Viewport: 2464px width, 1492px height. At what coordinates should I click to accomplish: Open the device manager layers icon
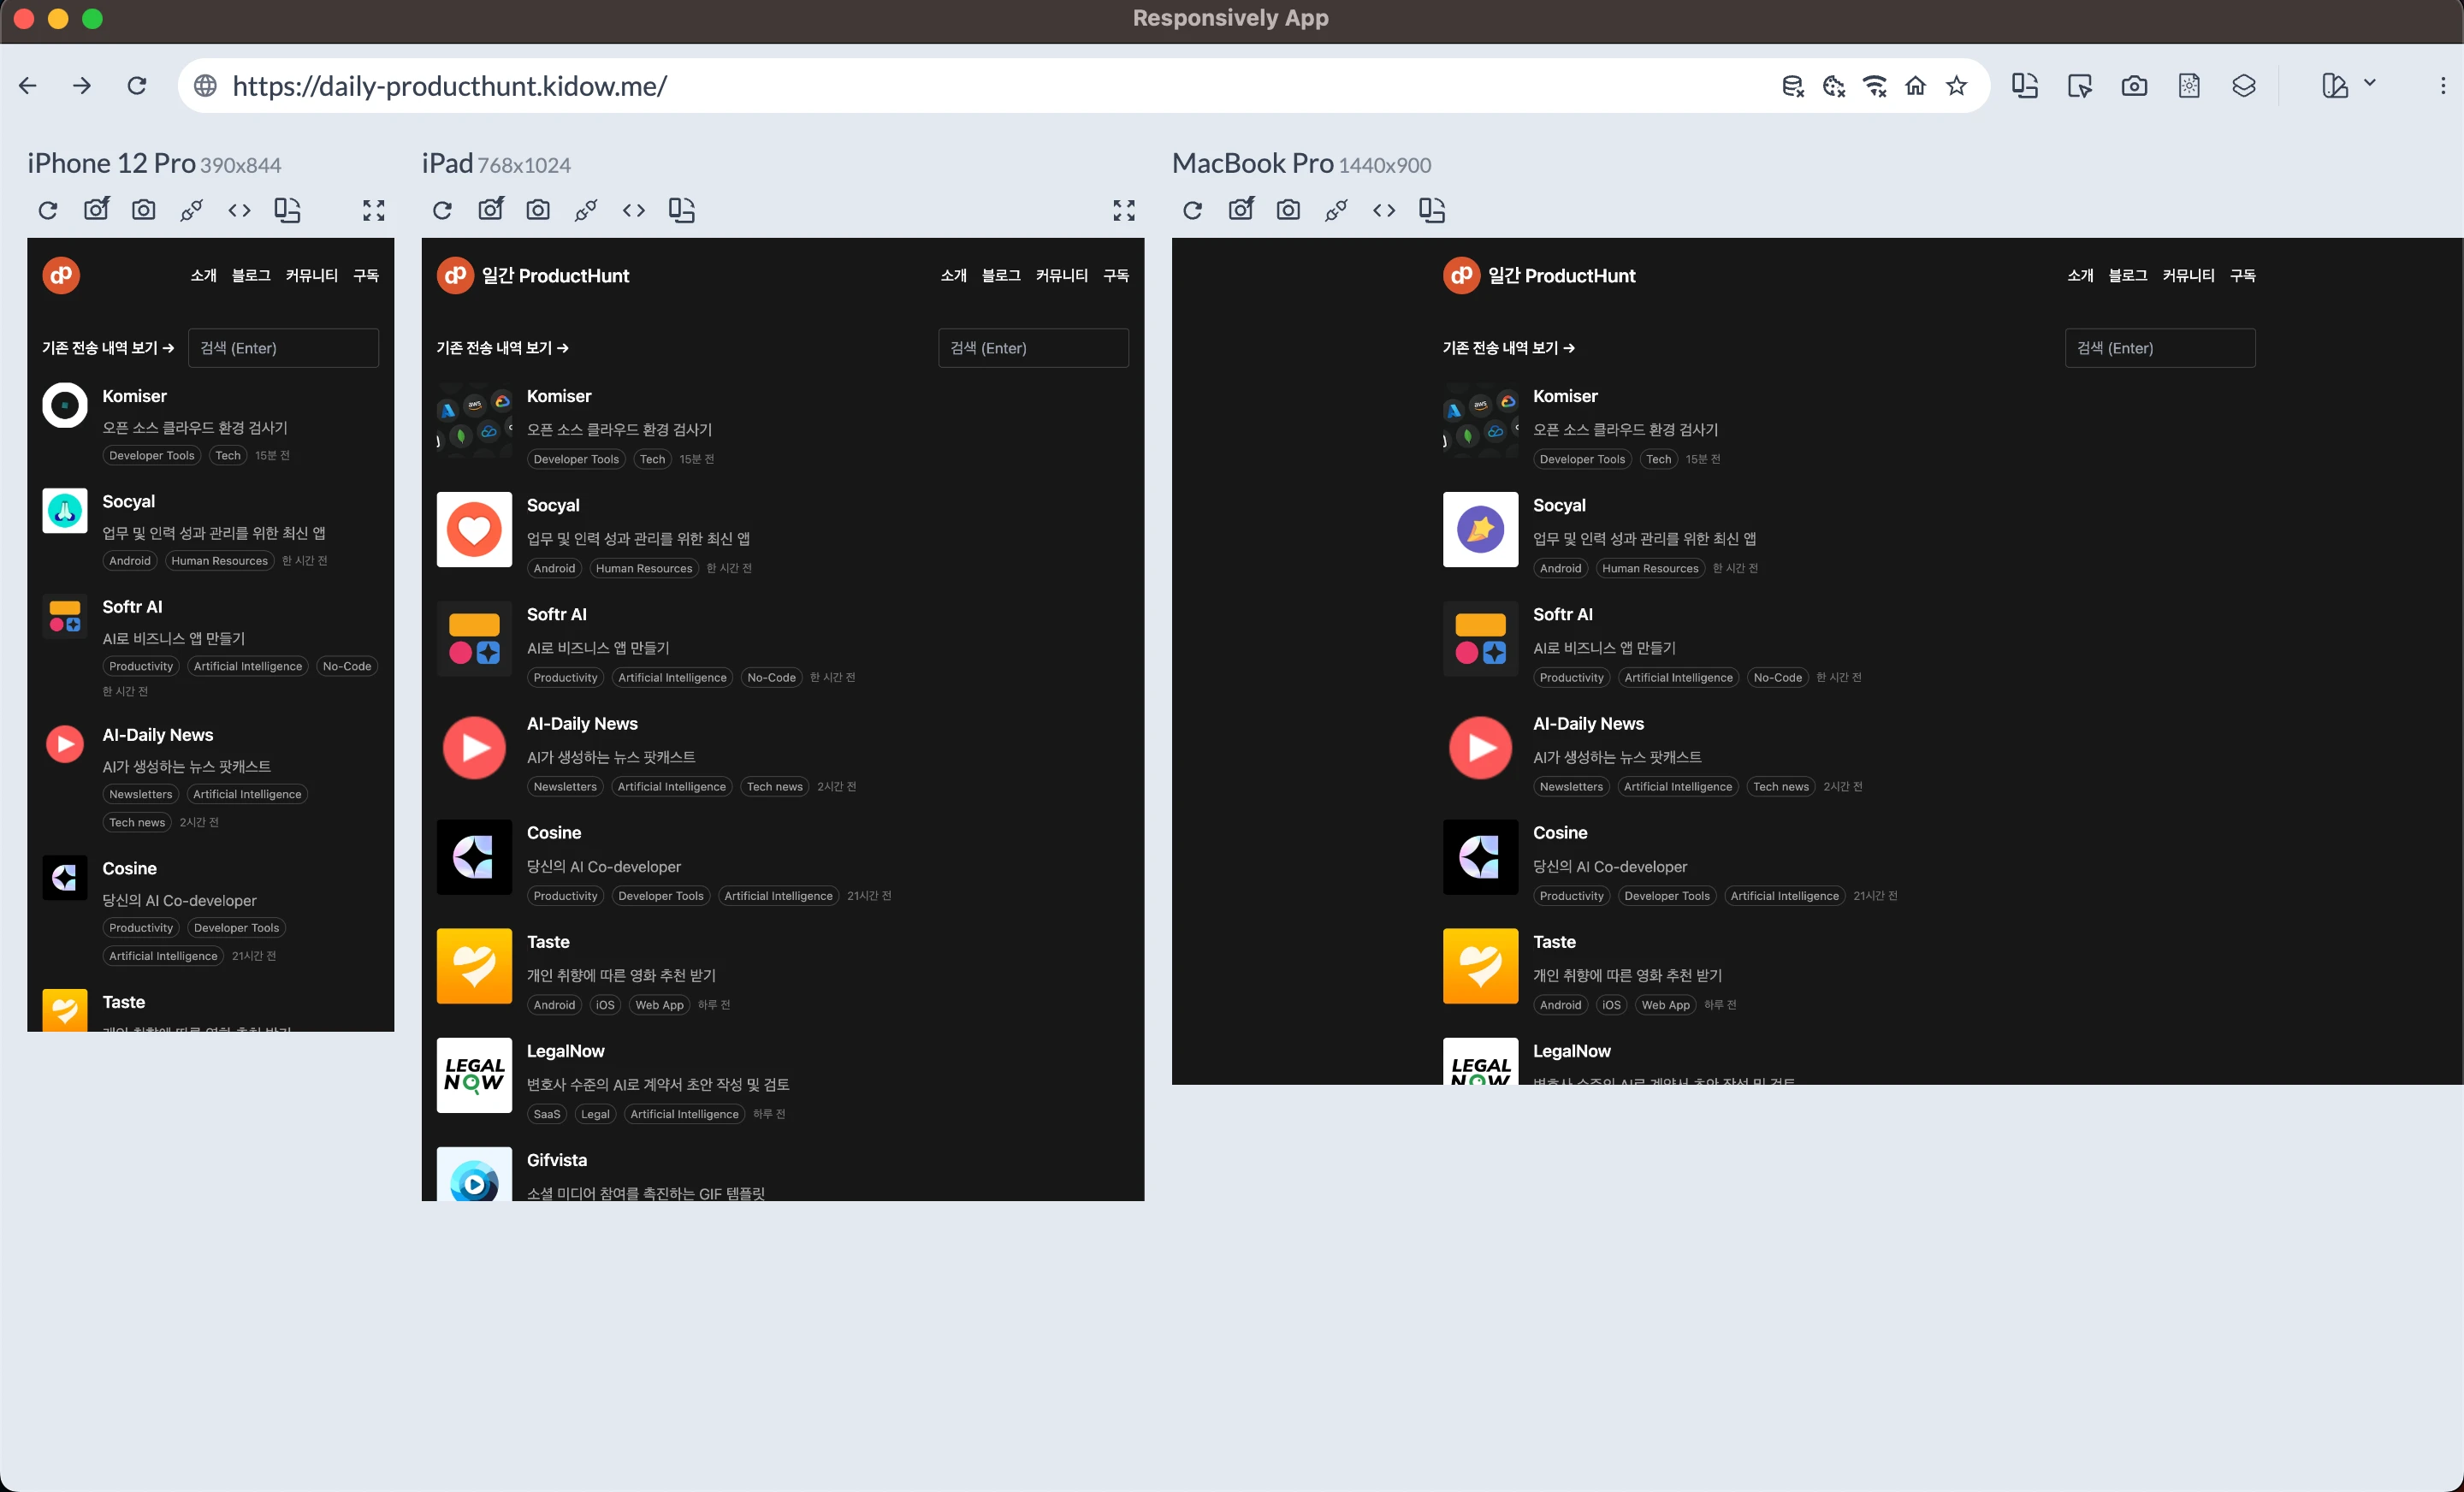point(2244,86)
